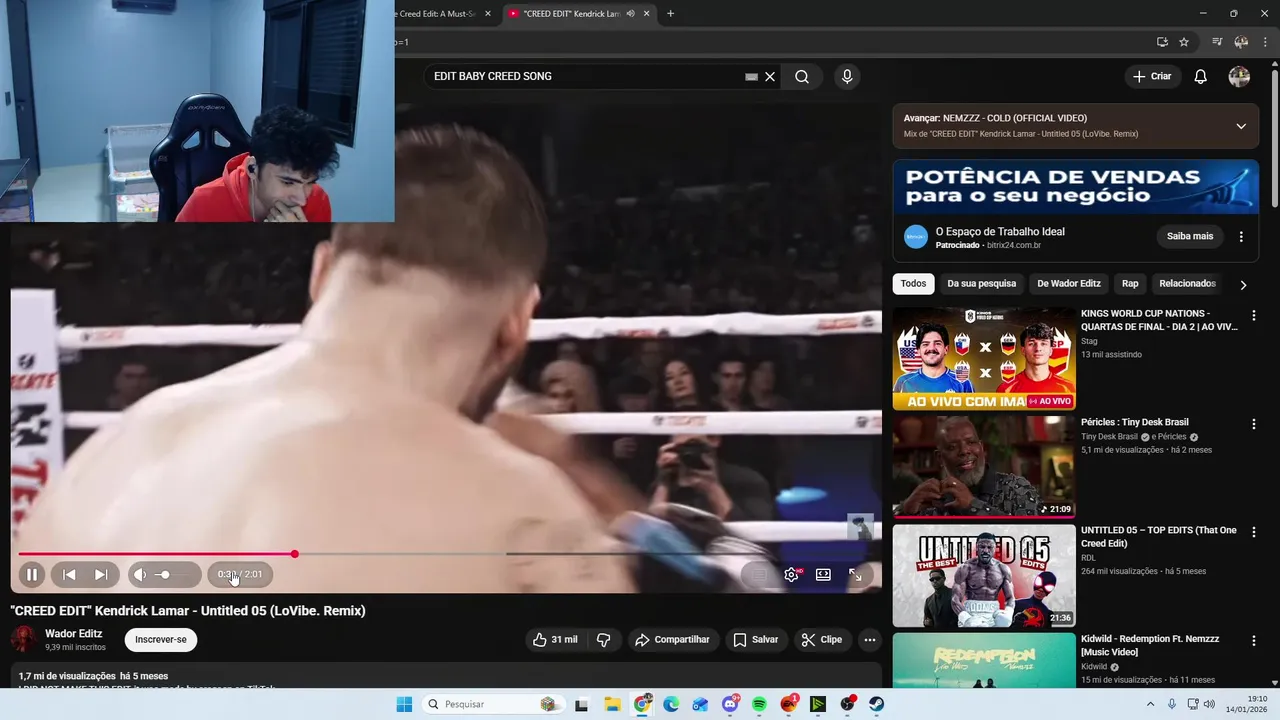Open Spotify from the taskbar
1280x720 pixels.
[x=759, y=704]
